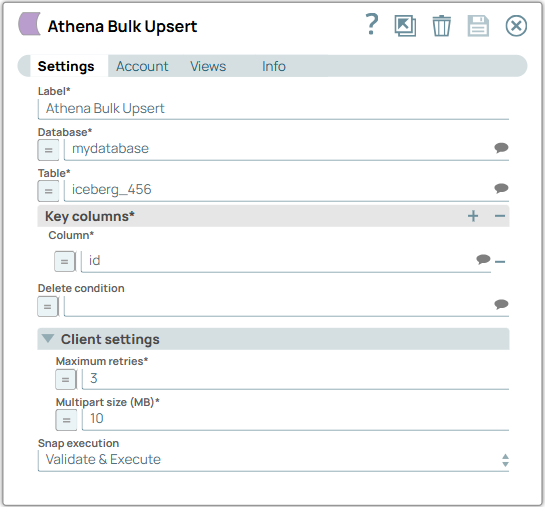Open the Account tab
This screenshot has width=545, height=507.
point(142,66)
